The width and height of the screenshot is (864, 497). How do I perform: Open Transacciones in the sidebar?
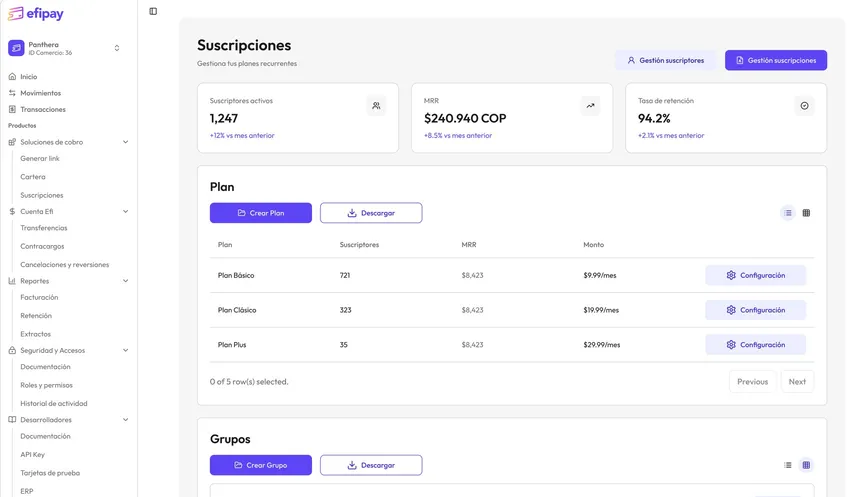tap(42, 109)
